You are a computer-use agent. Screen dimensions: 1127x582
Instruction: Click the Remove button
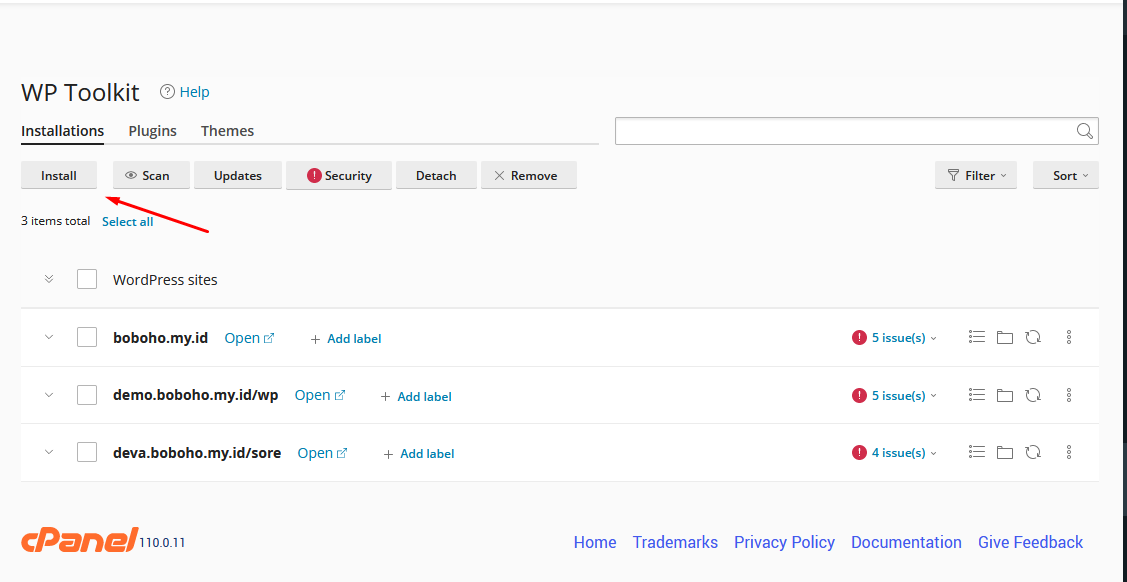(529, 175)
